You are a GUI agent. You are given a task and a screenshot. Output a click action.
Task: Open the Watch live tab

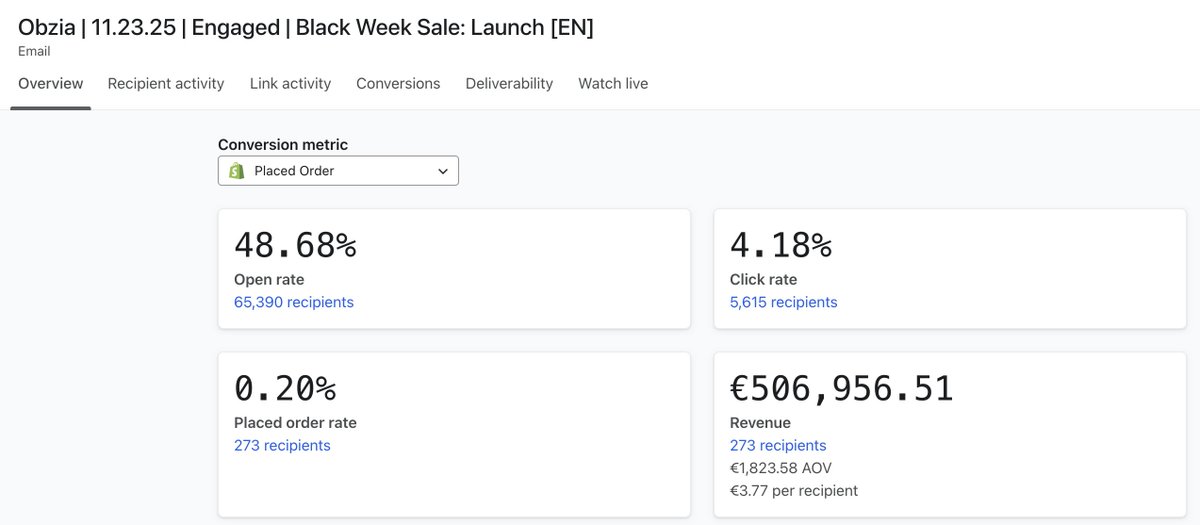[613, 84]
